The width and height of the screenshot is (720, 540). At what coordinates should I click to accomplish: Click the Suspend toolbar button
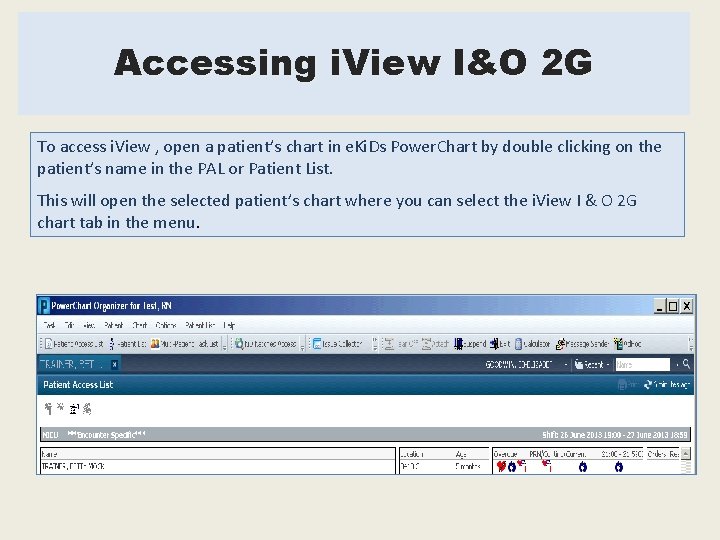(470, 343)
